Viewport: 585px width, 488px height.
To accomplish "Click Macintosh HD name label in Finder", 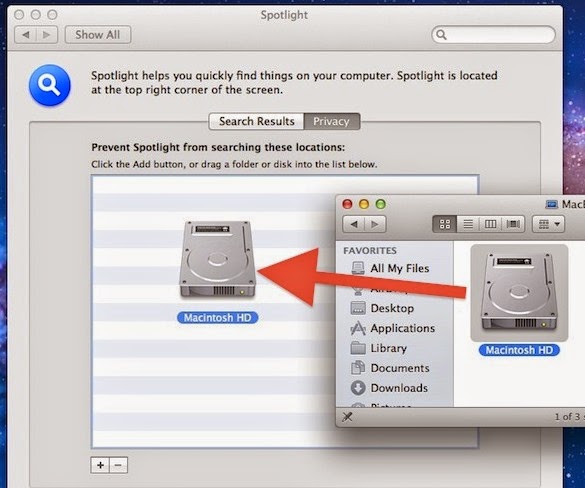I will [x=519, y=350].
